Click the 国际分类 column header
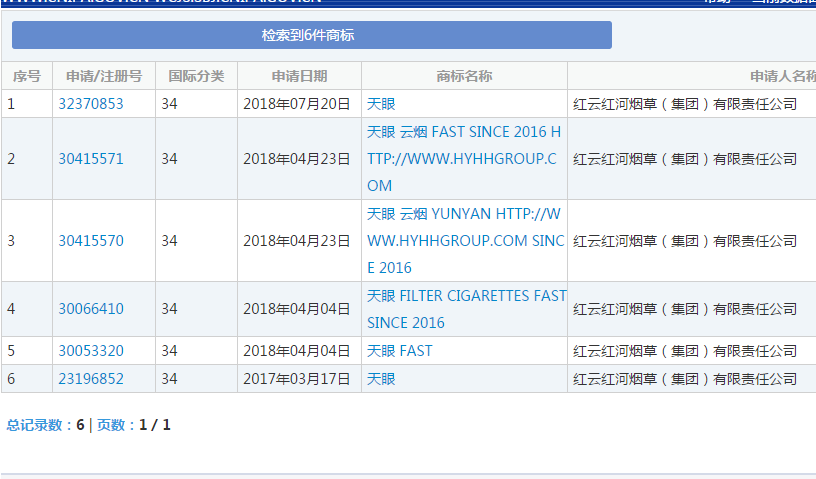The image size is (816, 479). (196, 76)
